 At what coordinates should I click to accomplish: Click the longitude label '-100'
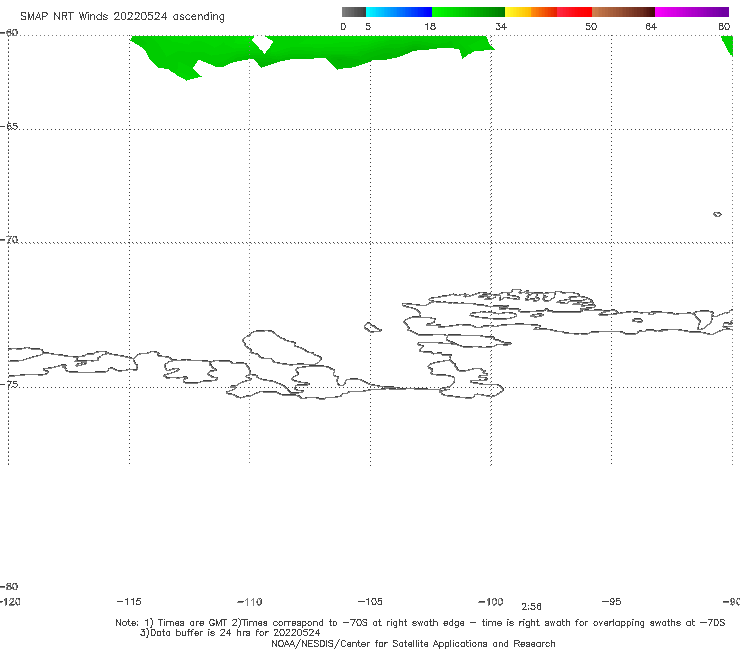pyautogui.click(x=491, y=601)
